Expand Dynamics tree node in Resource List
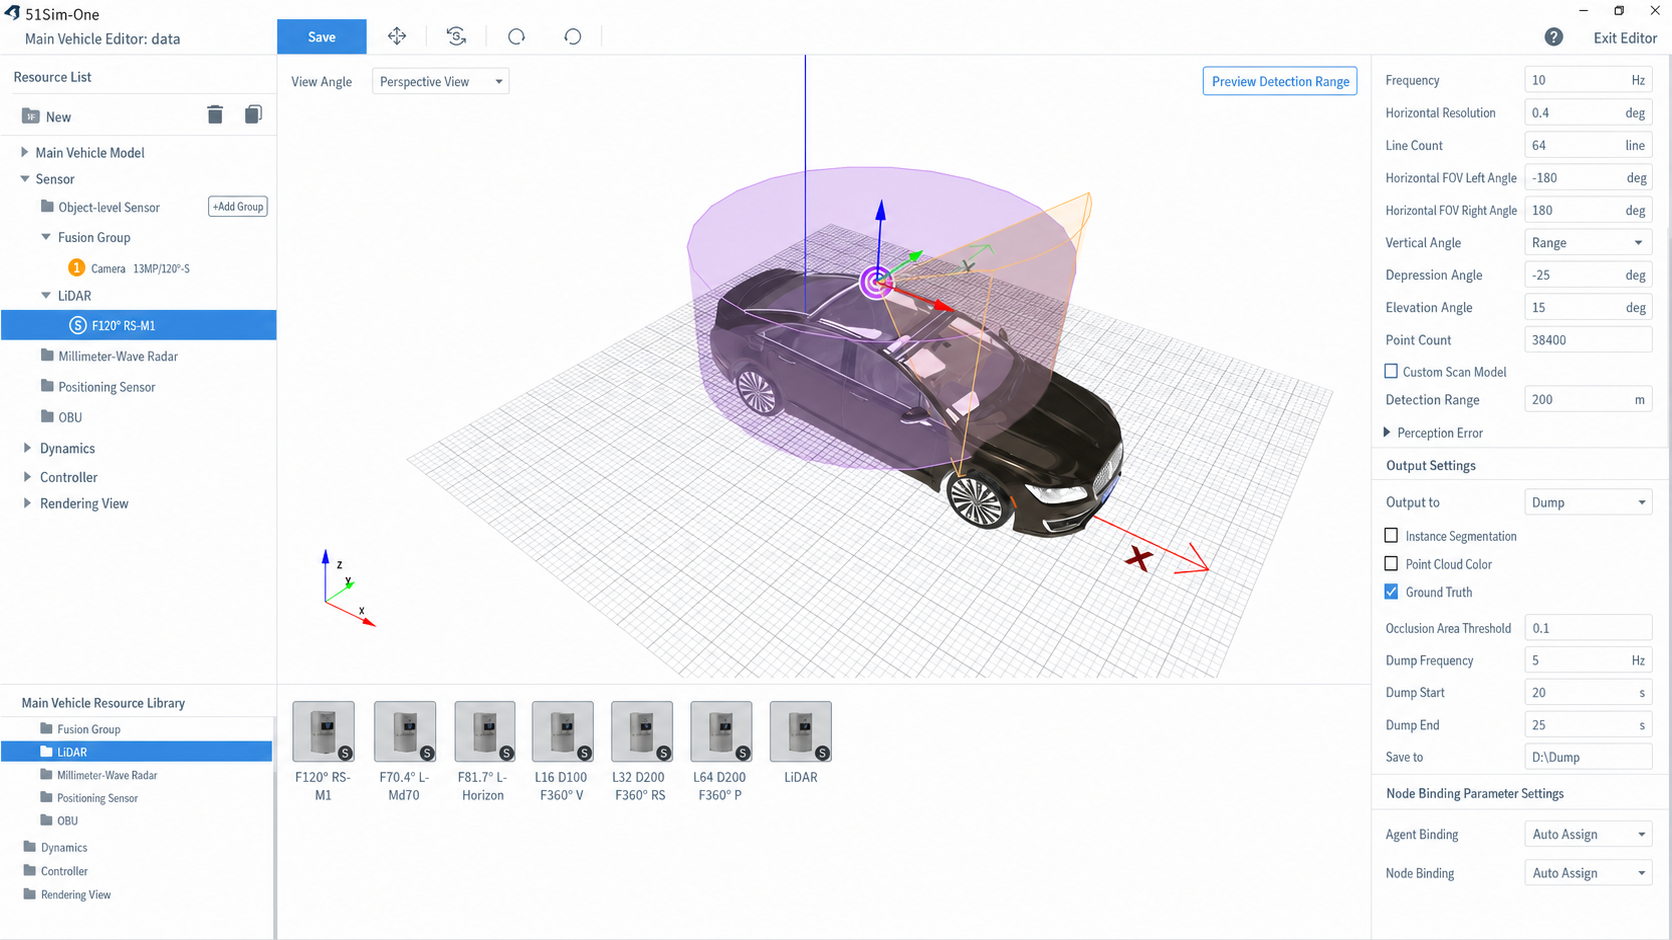 point(27,448)
